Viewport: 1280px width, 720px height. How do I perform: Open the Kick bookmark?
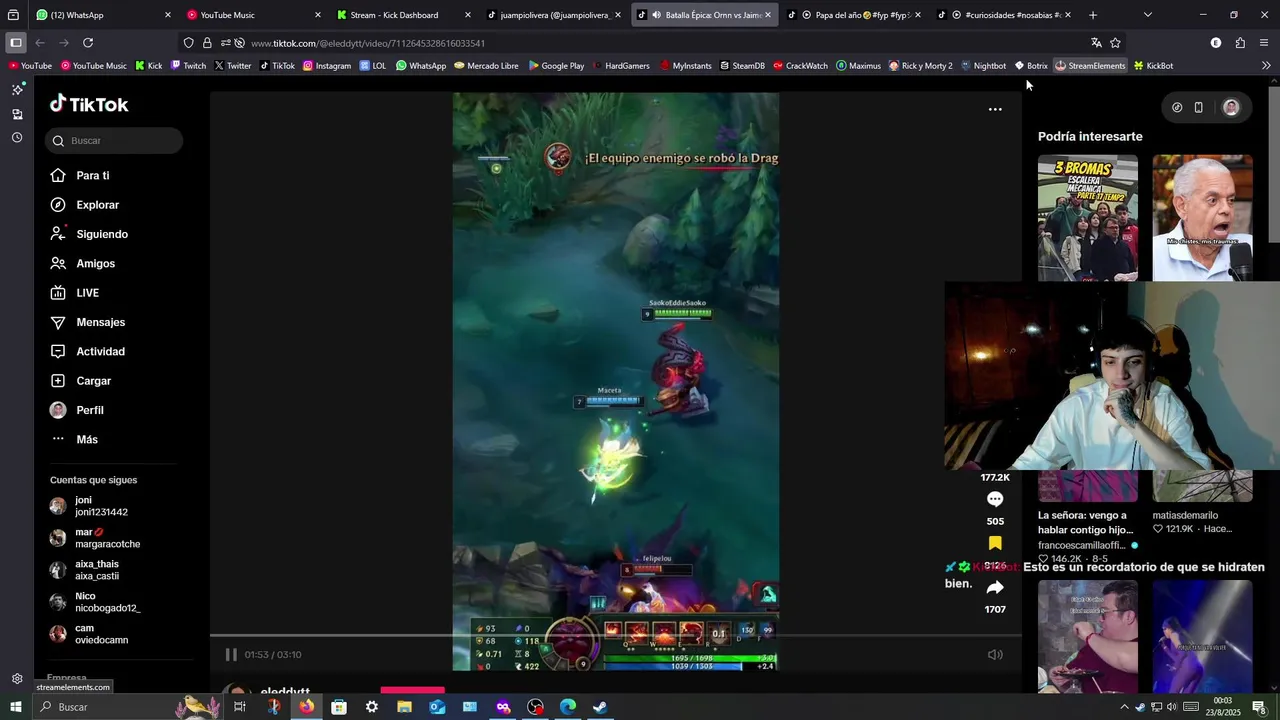click(148, 66)
